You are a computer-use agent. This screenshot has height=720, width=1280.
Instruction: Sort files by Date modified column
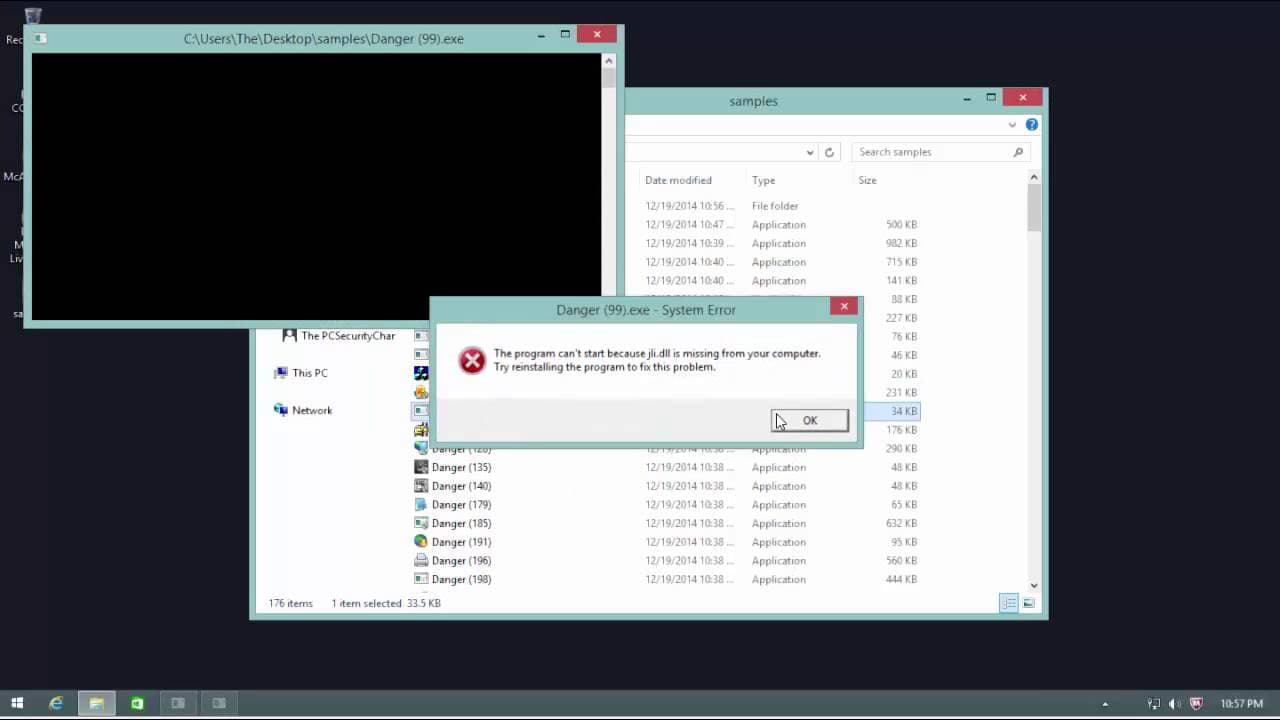tap(678, 180)
